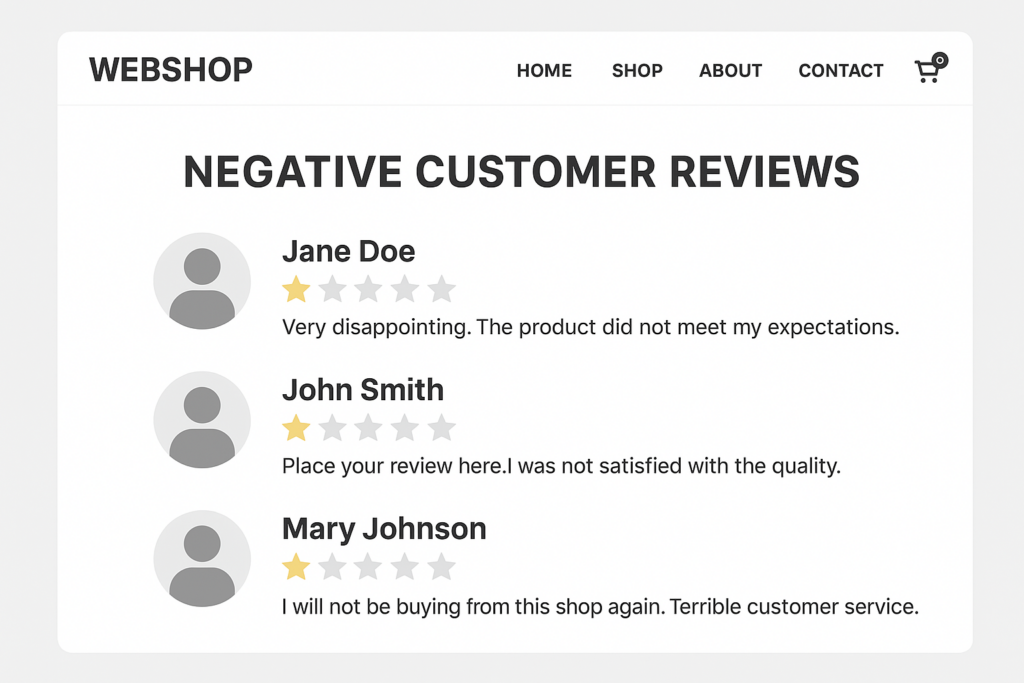Click second star in Mary Johnson's rating

[x=332, y=567]
